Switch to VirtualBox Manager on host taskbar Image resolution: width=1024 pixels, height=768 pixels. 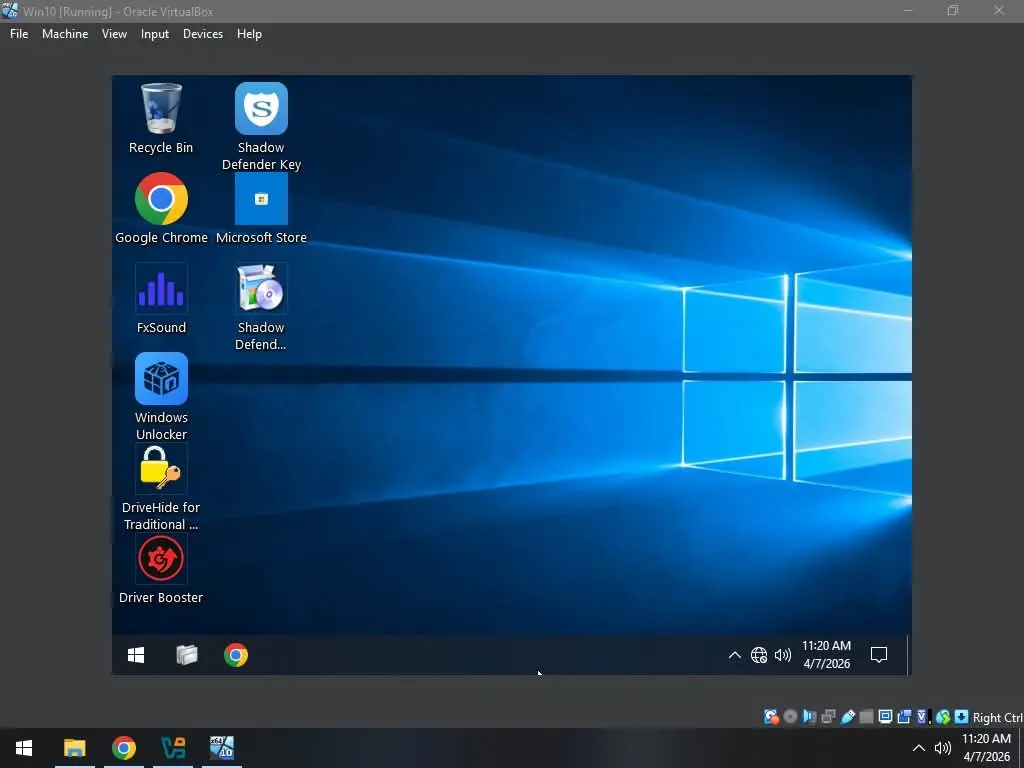pyautogui.click(x=173, y=748)
